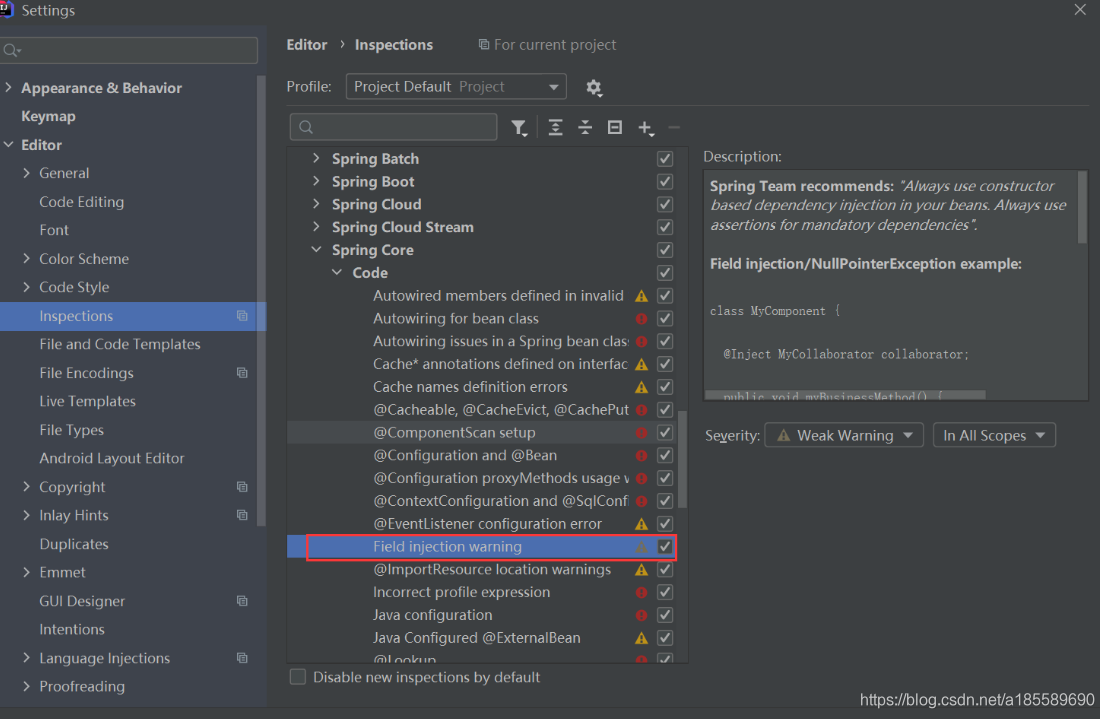1105x719 pixels.
Task: Open Android Layout Editor settings page
Action: pyautogui.click(x=112, y=458)
